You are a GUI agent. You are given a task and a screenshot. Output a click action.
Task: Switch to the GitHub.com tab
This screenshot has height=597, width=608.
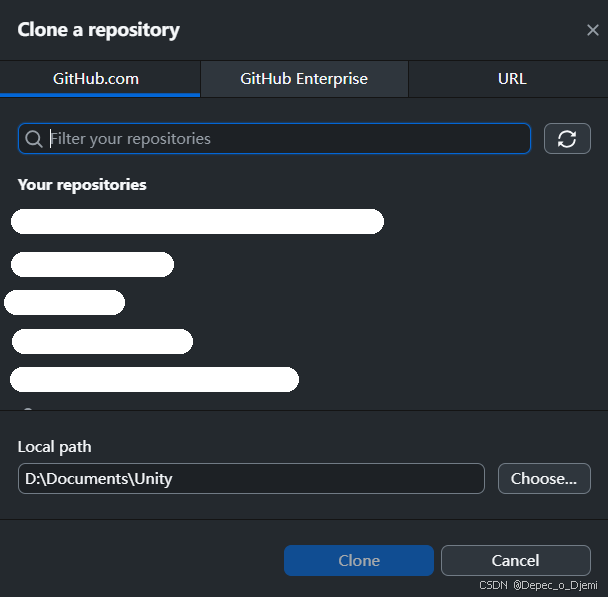[100, 79]
